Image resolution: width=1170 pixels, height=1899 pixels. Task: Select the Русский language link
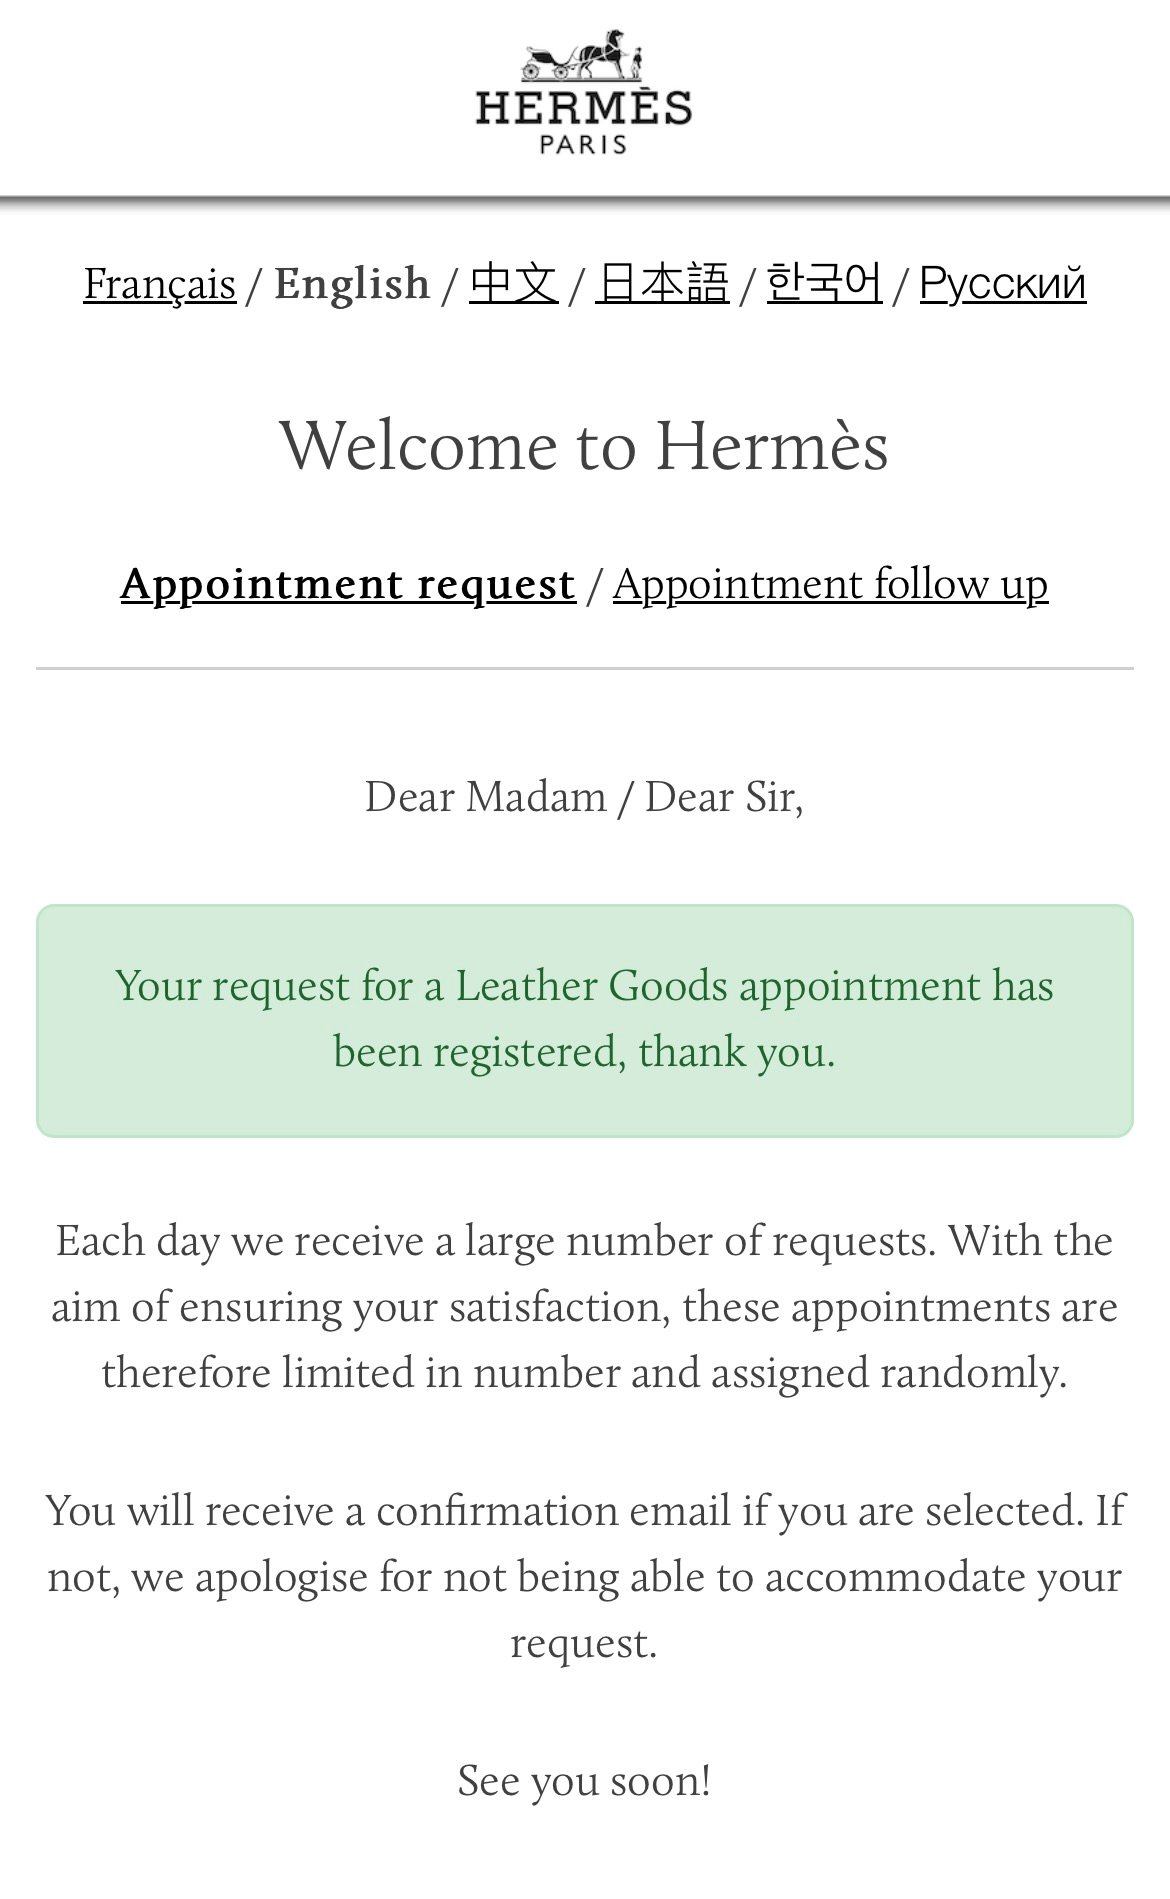[x=1003, y=284]
